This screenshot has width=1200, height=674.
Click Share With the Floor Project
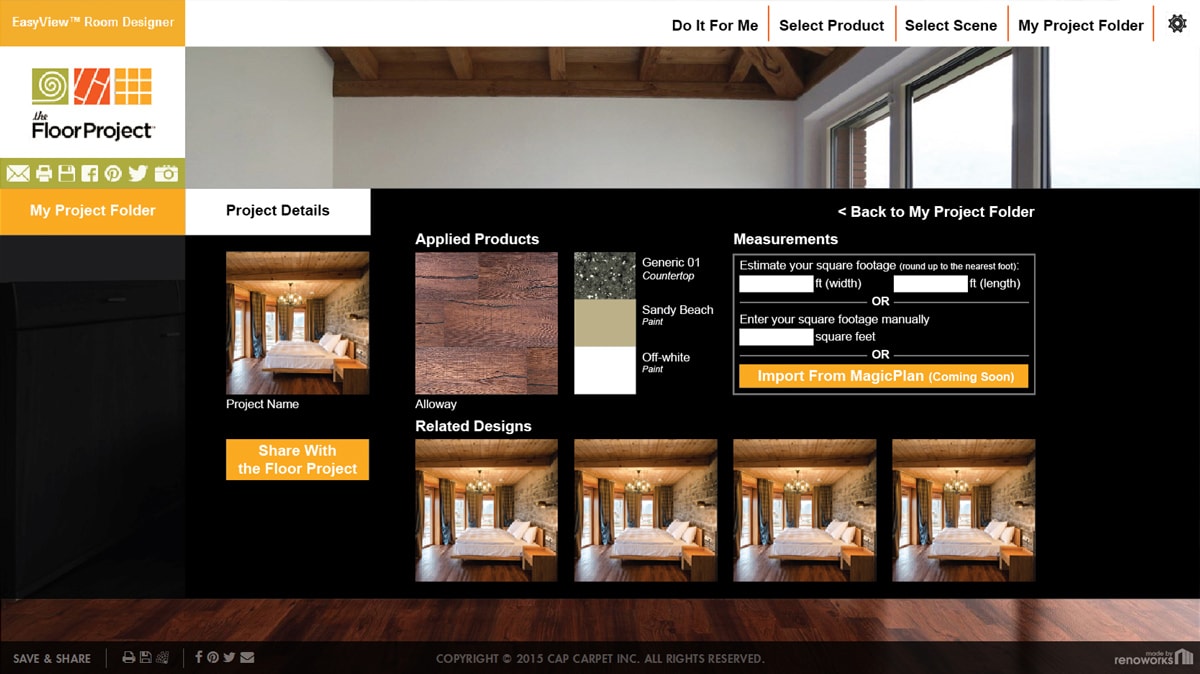click(297, 459)
